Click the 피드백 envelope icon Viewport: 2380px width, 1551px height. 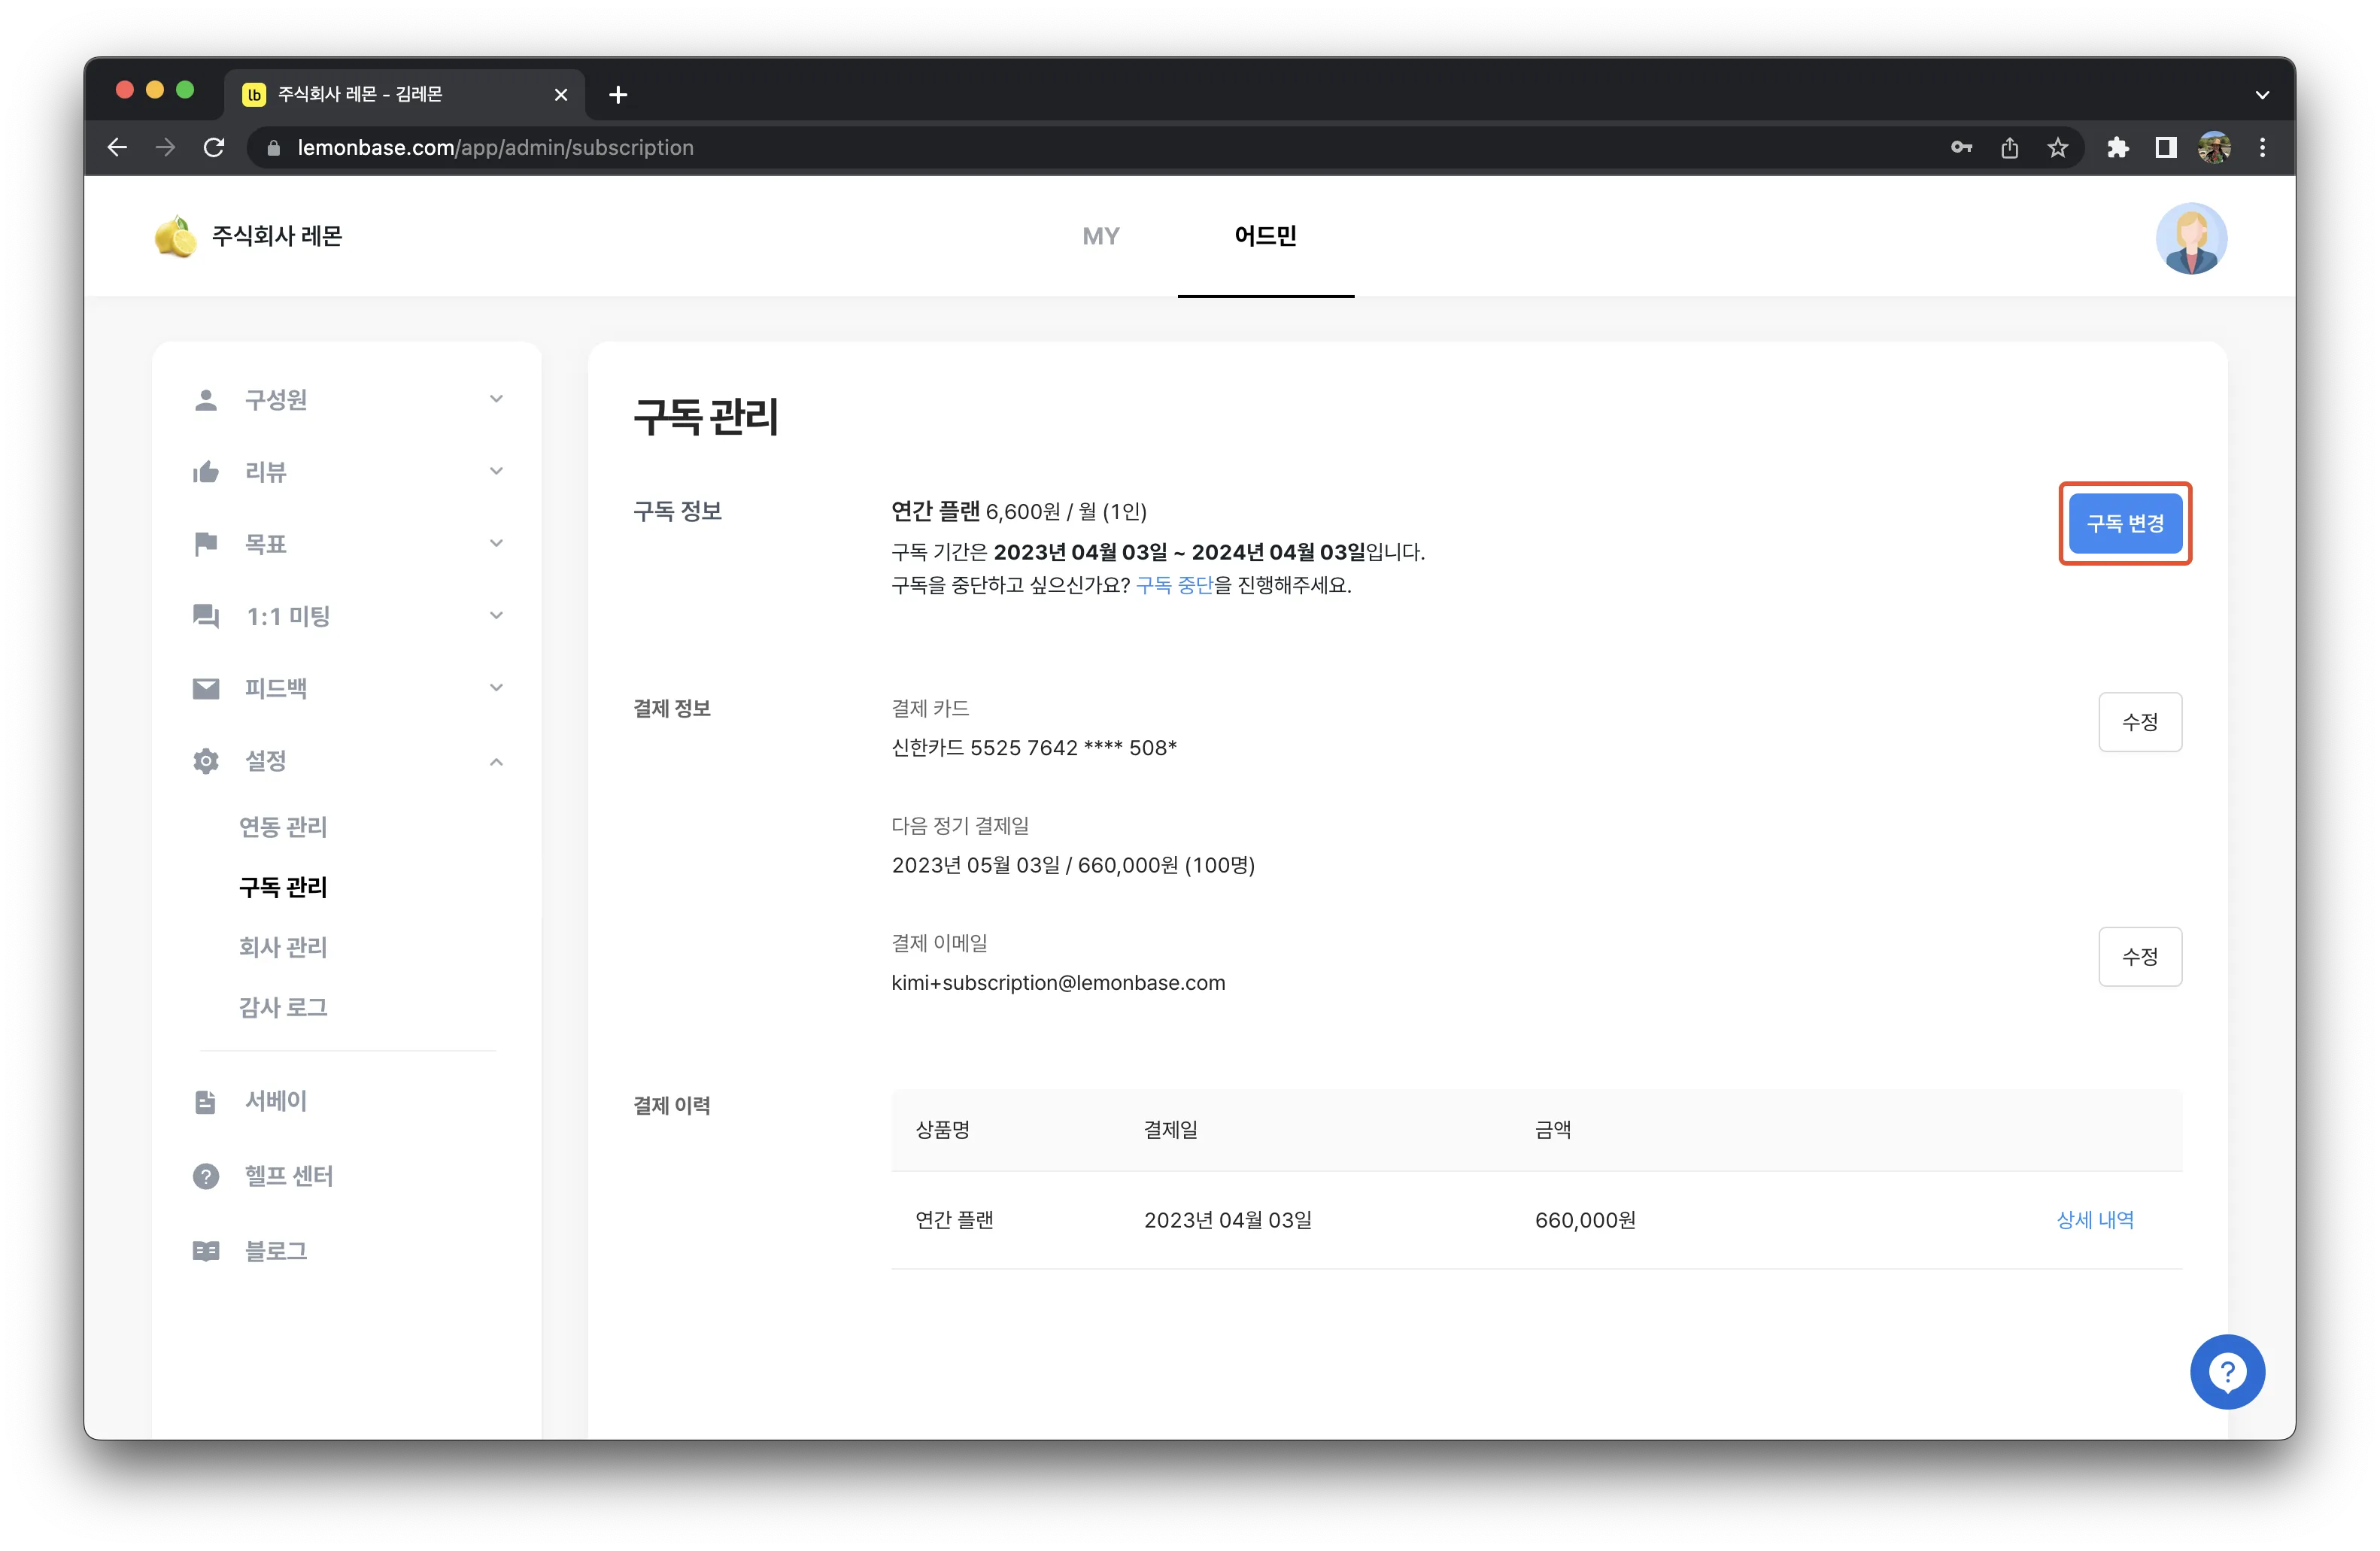(206, 688)
